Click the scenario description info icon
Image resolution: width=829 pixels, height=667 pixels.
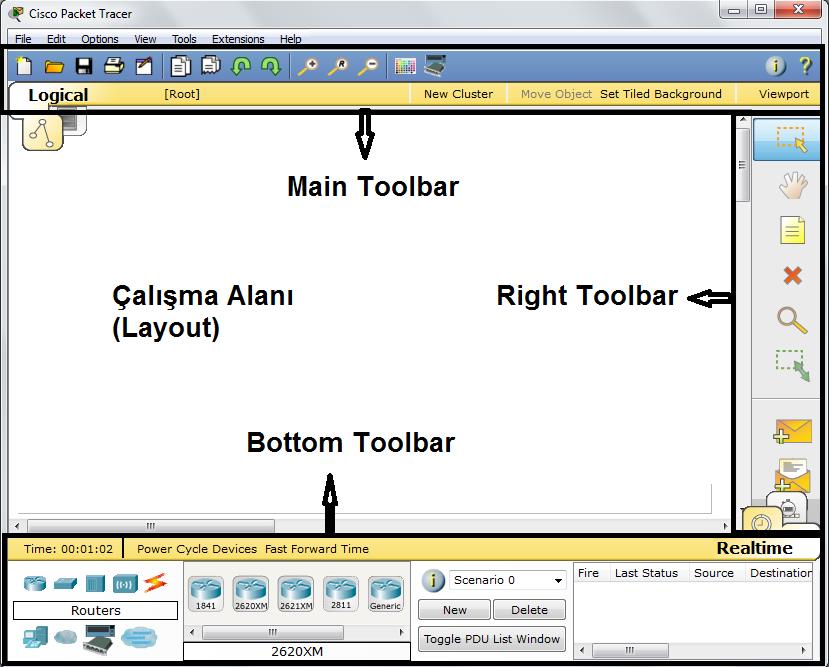click(433, 580)
